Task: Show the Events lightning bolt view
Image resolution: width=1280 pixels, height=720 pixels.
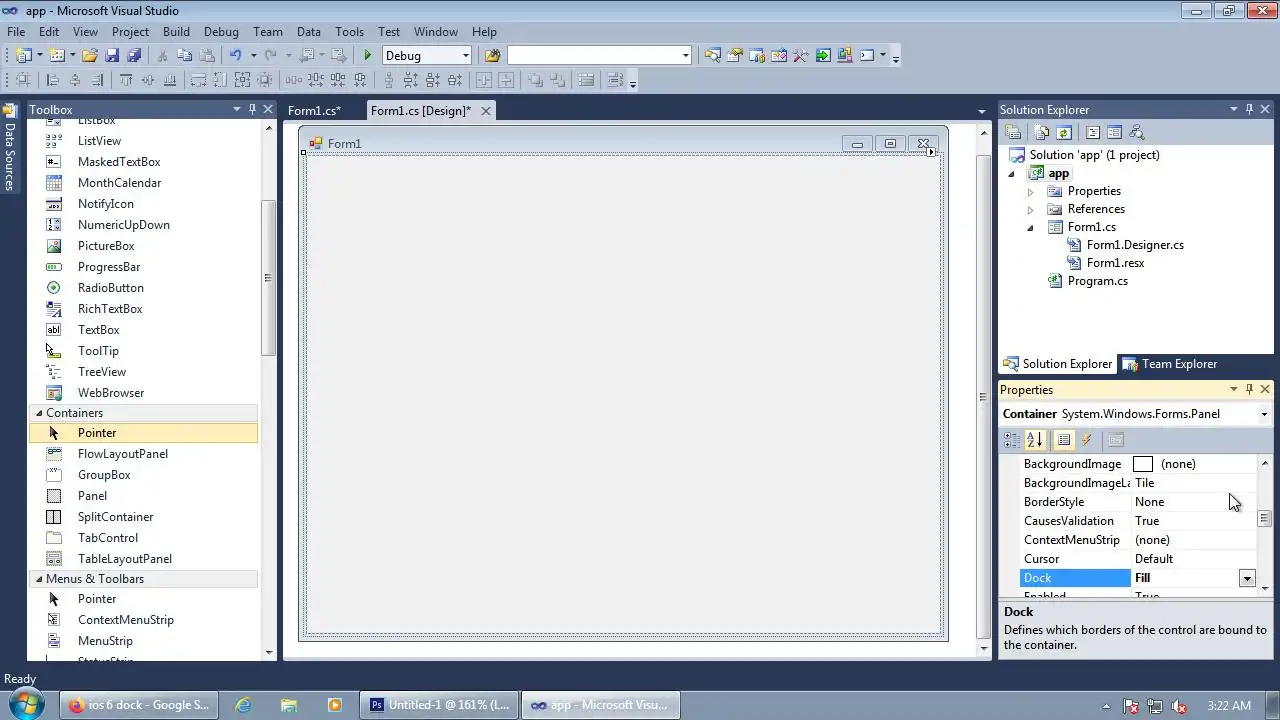Action: tap(1087, 440)
